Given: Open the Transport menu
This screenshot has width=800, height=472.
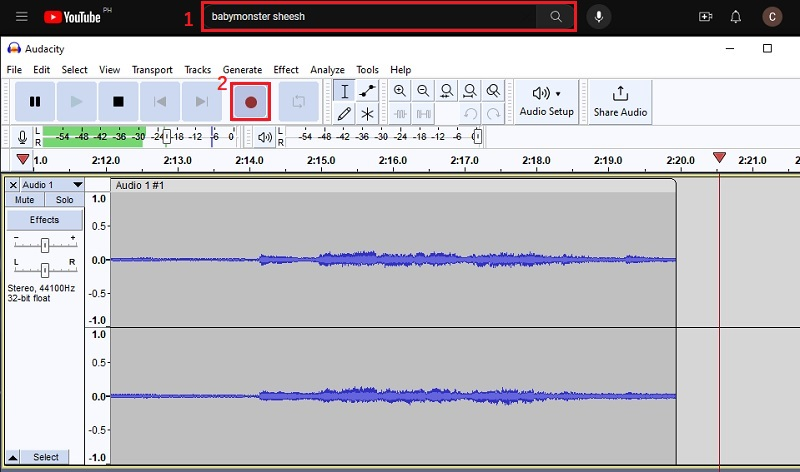Looking at the screenshot, I should point(152,69).
